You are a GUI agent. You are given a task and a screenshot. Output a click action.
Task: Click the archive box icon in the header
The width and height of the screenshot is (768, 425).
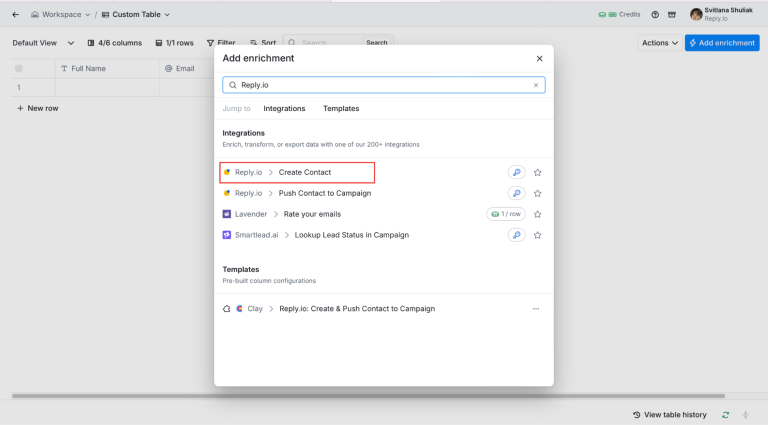(672, 15)
